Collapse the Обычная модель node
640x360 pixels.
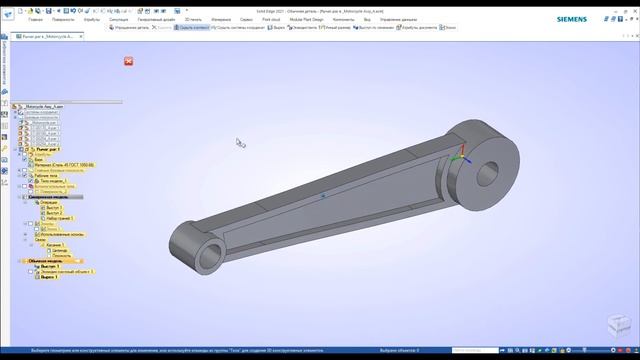click(x=19, y=261)
